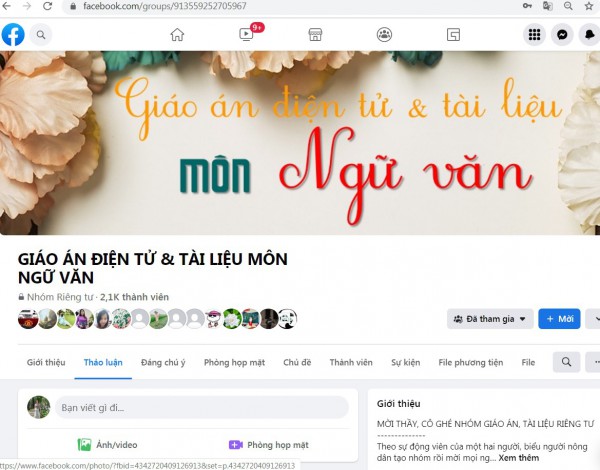Viewport: 600px width, 470px height.
Task: Open the 'Thành viên' tab
Action: [350, 362]
